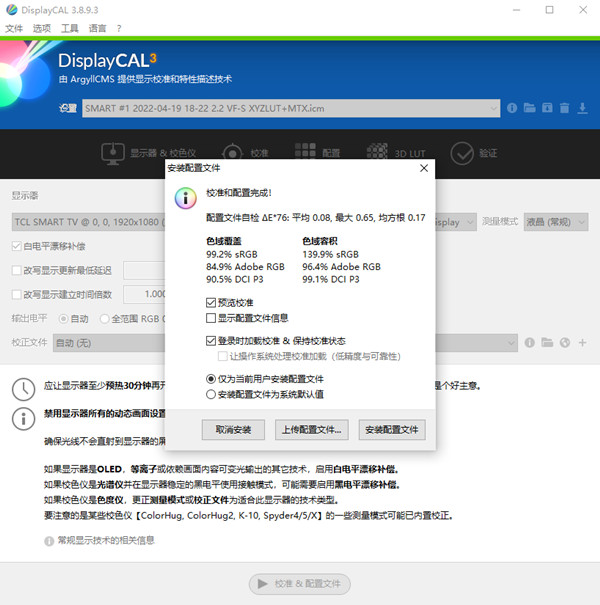Close the 安装配置文件 dialog with X

424,168
